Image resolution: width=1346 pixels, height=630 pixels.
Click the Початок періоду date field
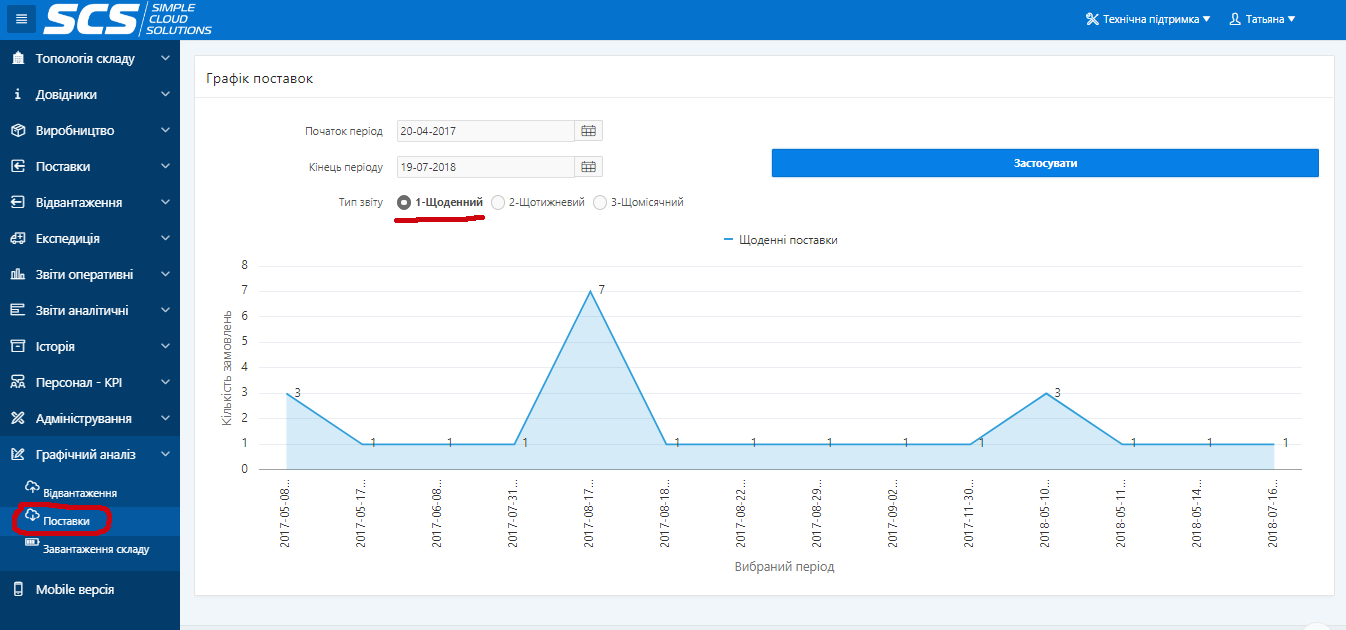pos(485,131)
